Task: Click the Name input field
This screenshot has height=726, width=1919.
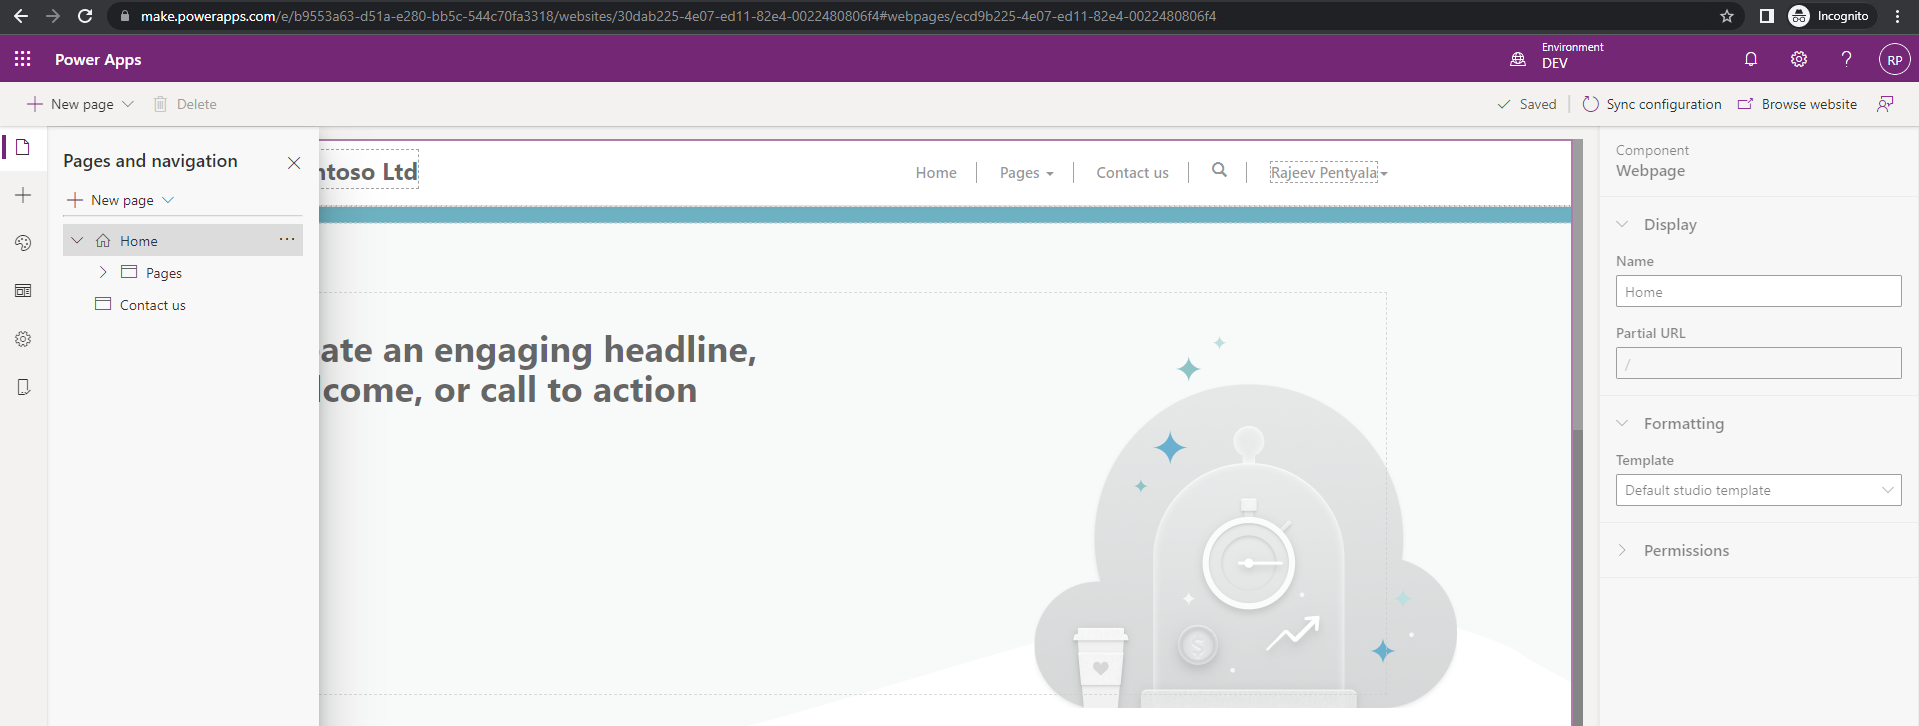Action: (x=1758, y=291)
